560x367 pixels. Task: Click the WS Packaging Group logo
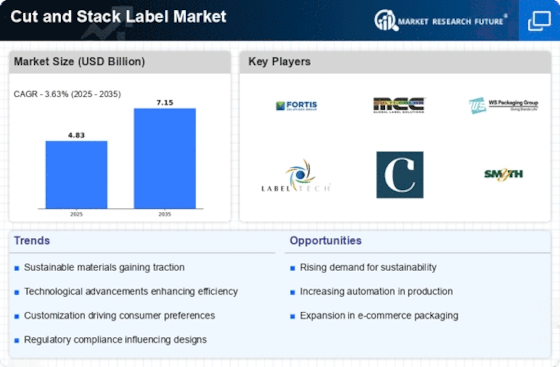tap(503, 106)
